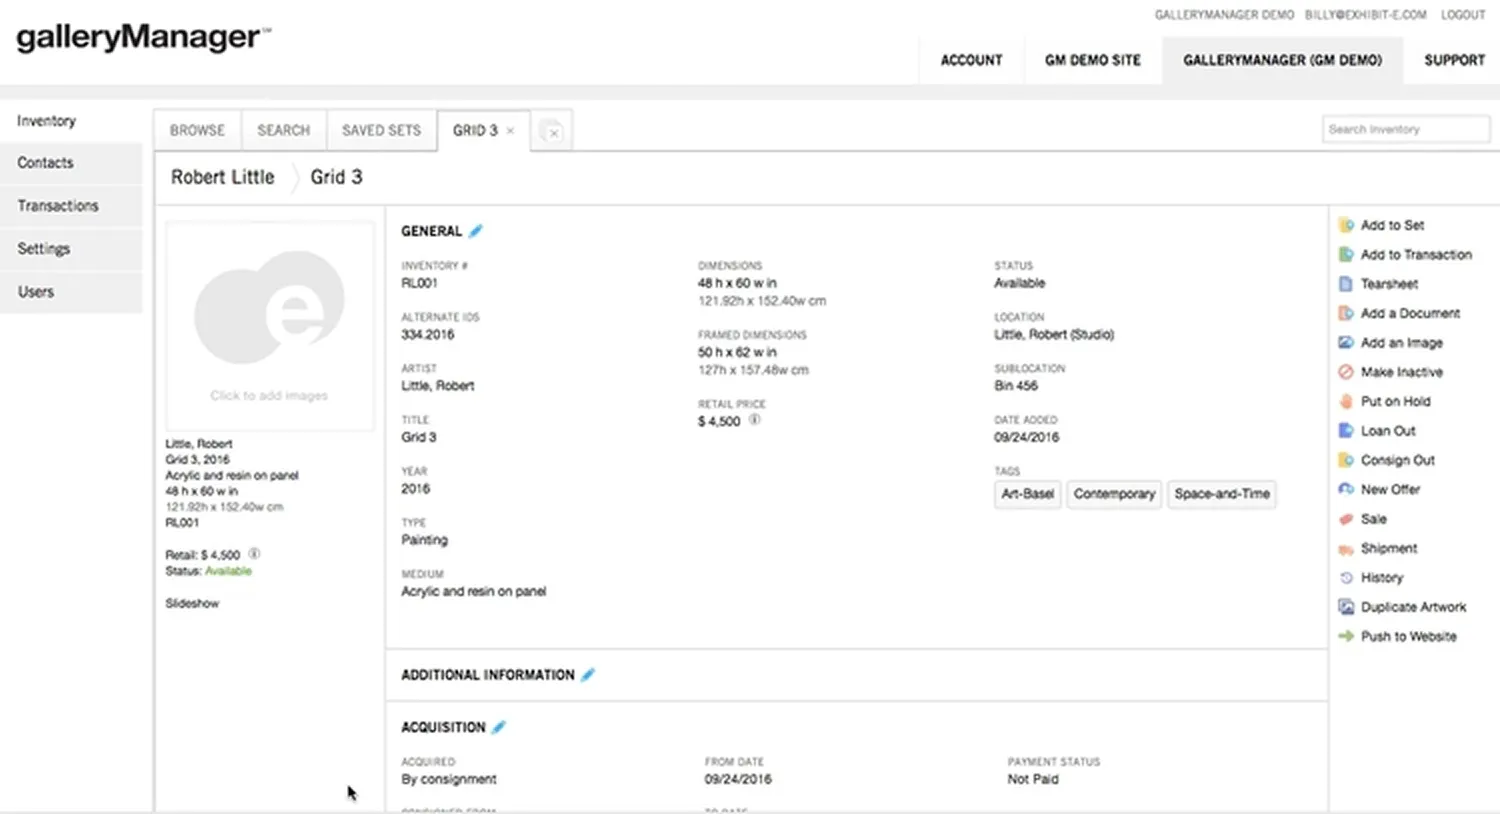
Task: Click the green Available status text
Action: tap(228, 571)
